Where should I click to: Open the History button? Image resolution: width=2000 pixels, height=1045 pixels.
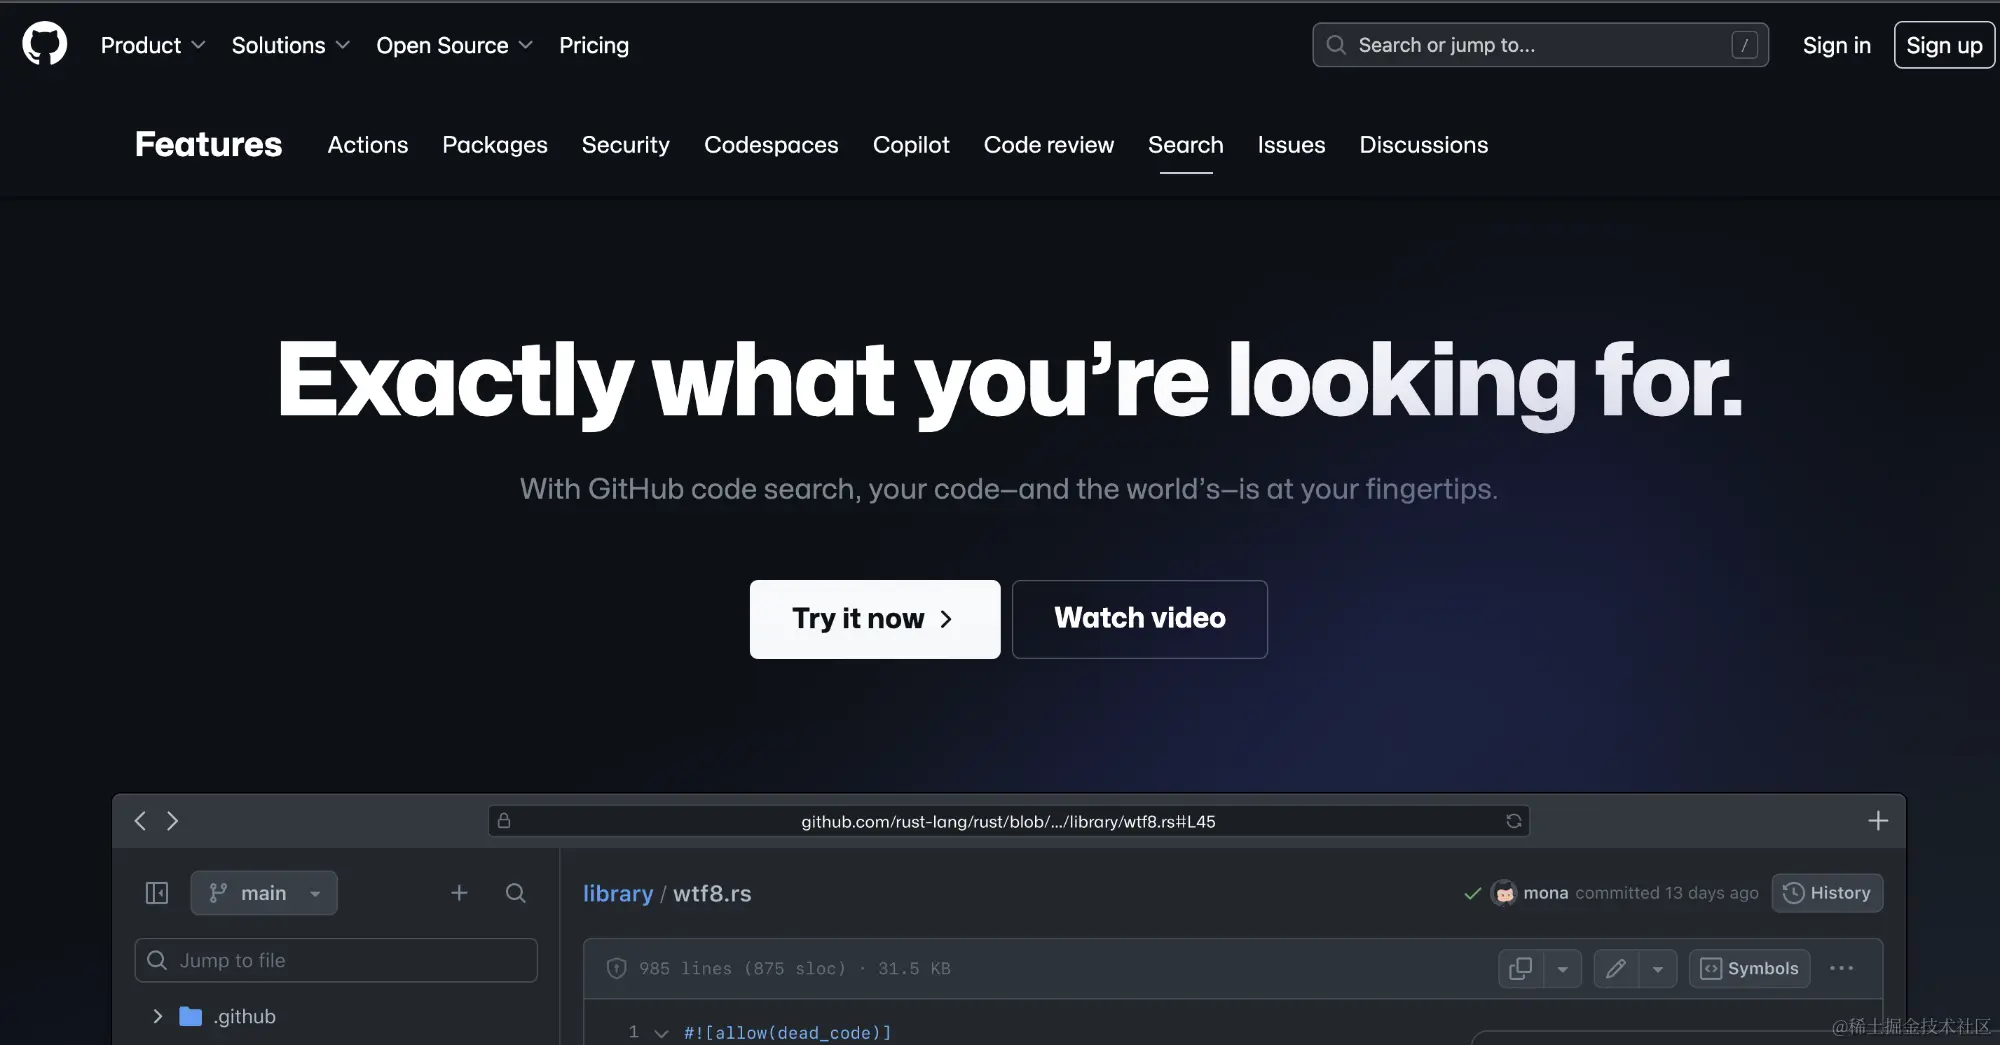(x=1827, y=893)
